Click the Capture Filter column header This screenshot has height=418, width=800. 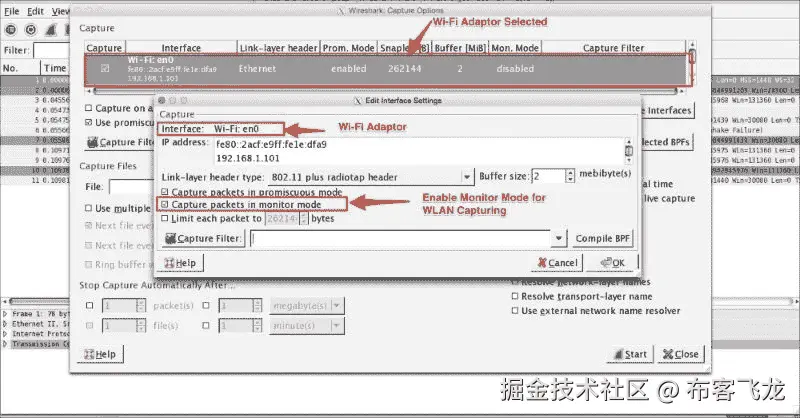click(x=613, y=47)
